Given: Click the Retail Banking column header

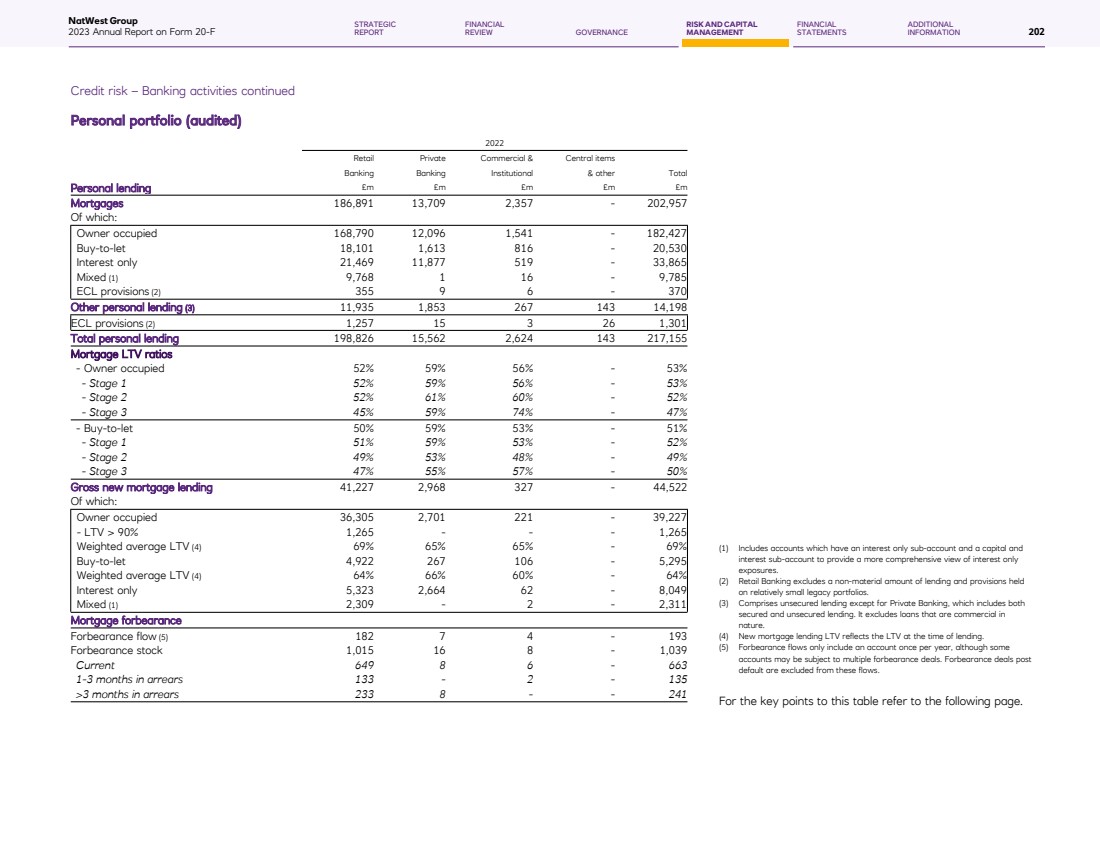Looking at the screenshot, I should (357, 165).
